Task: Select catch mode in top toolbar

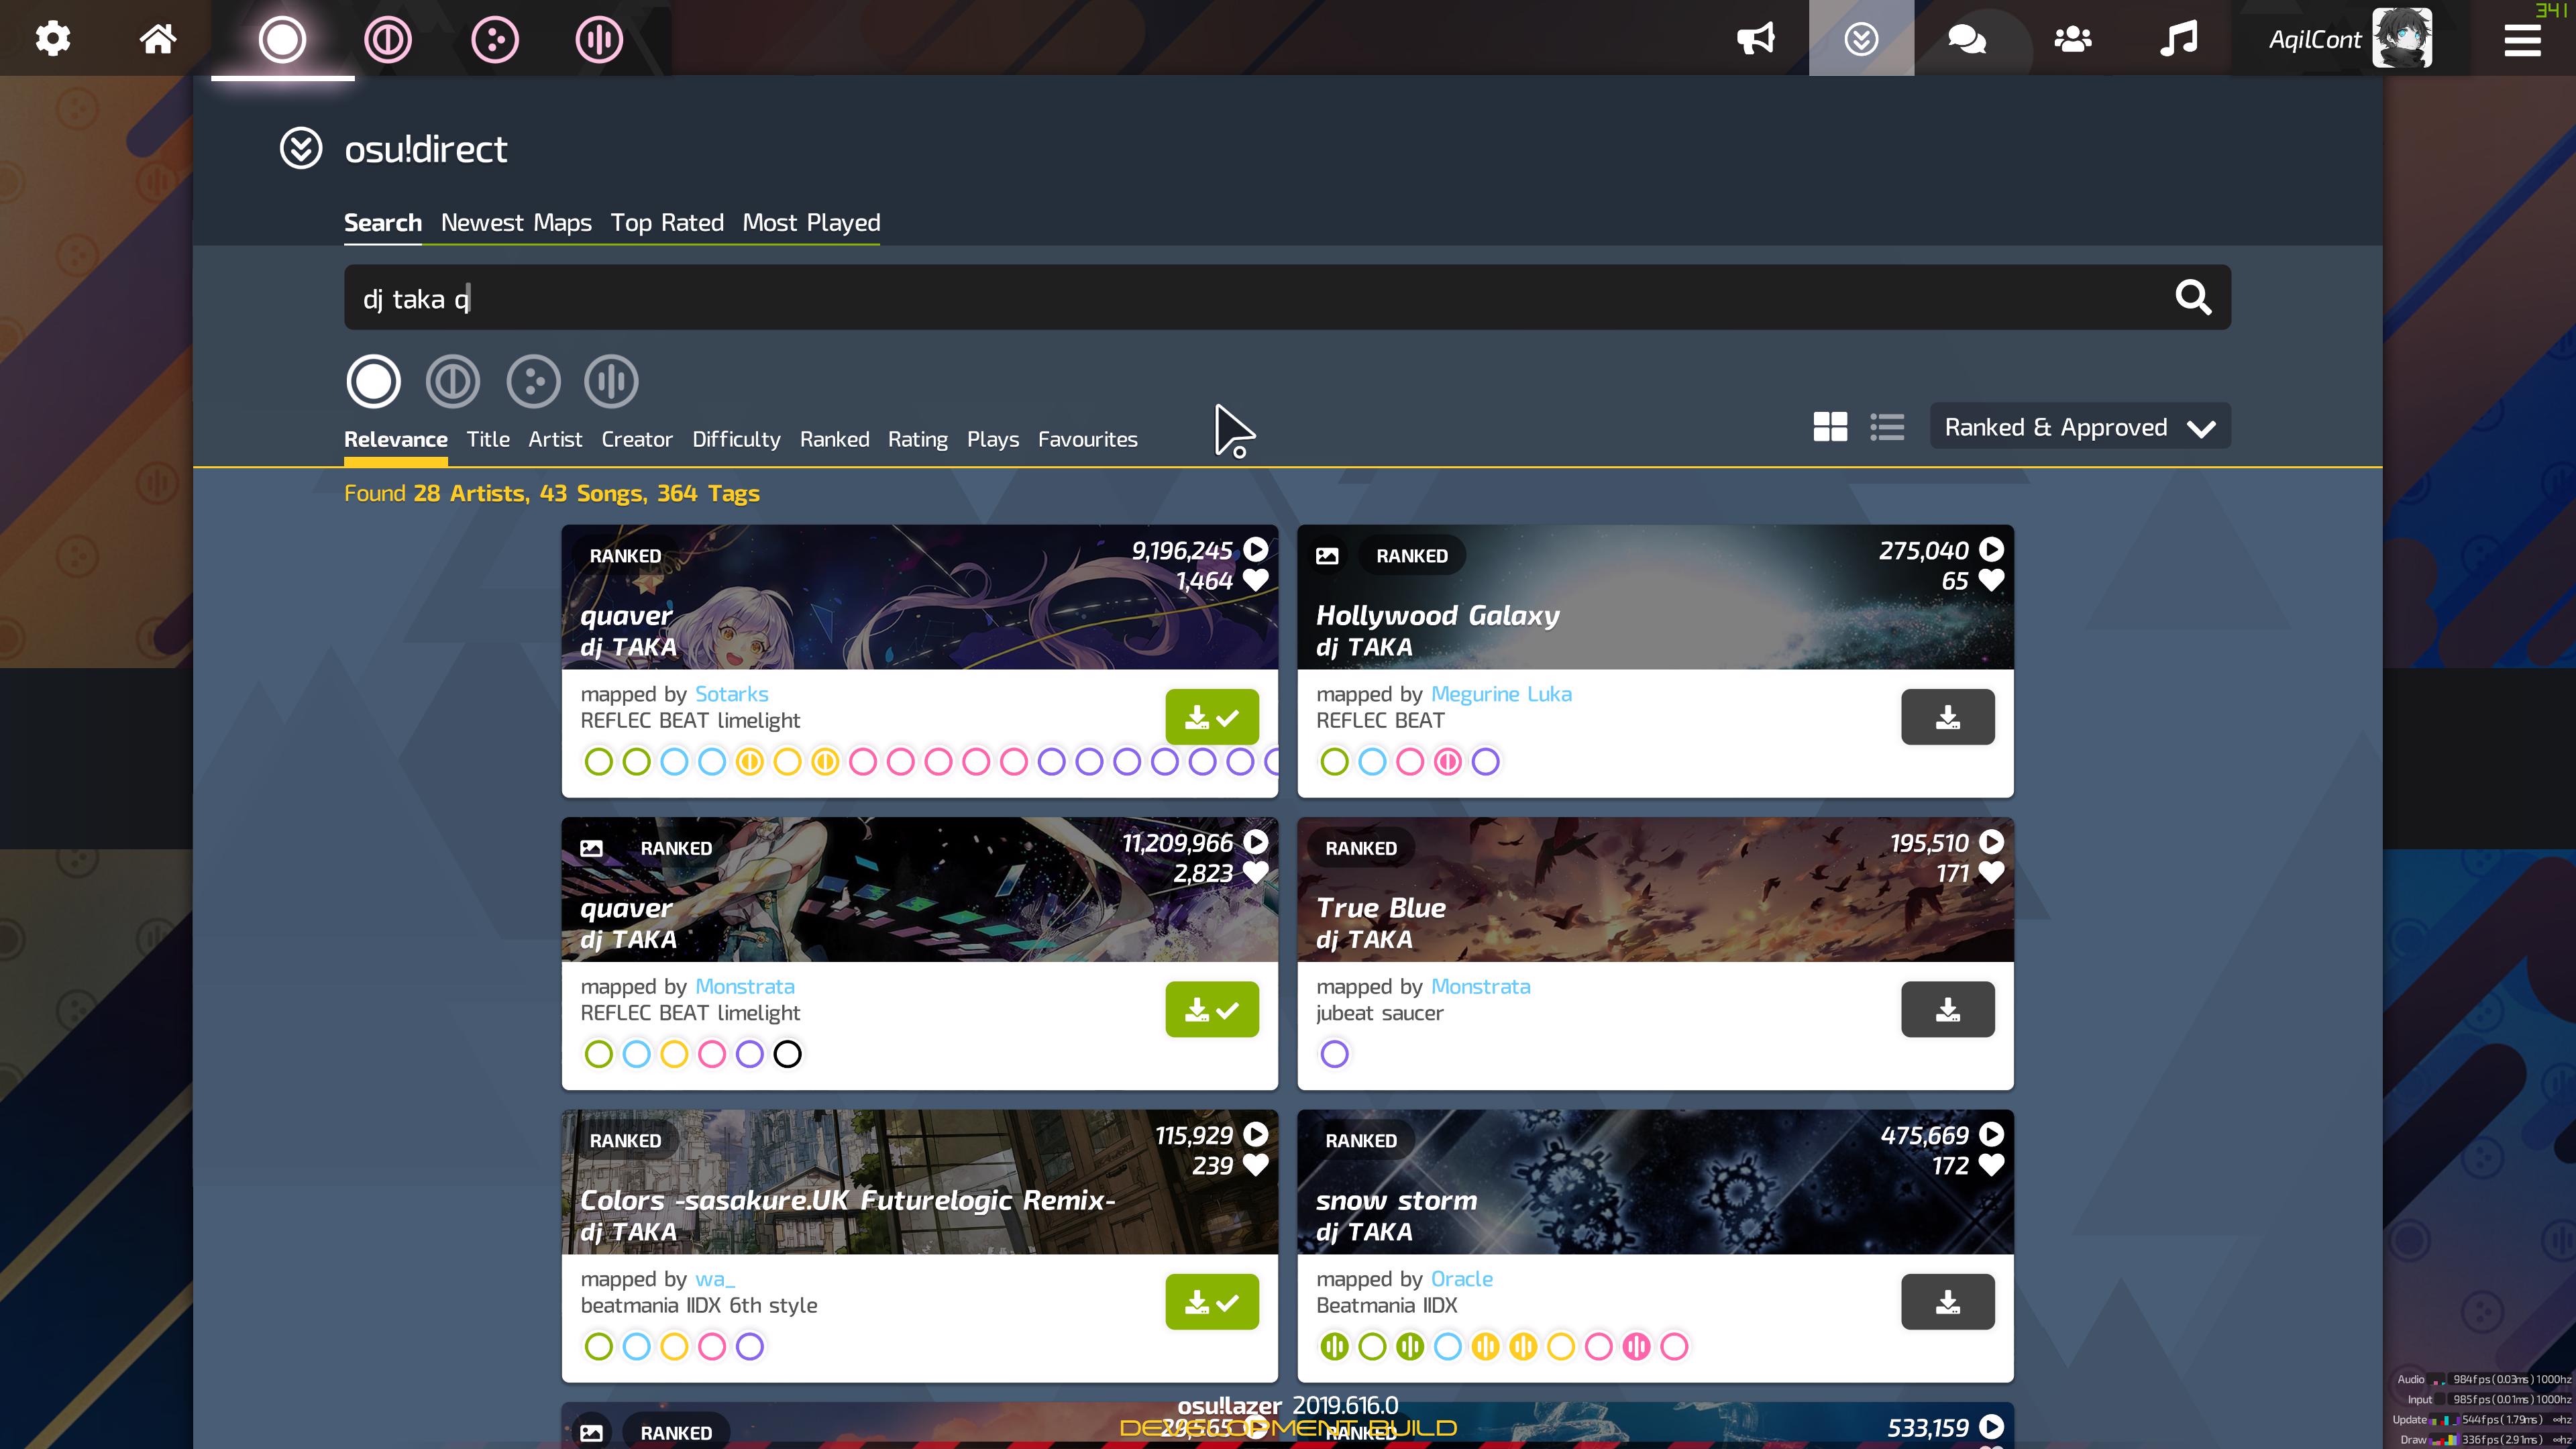Action: point(495,40)
